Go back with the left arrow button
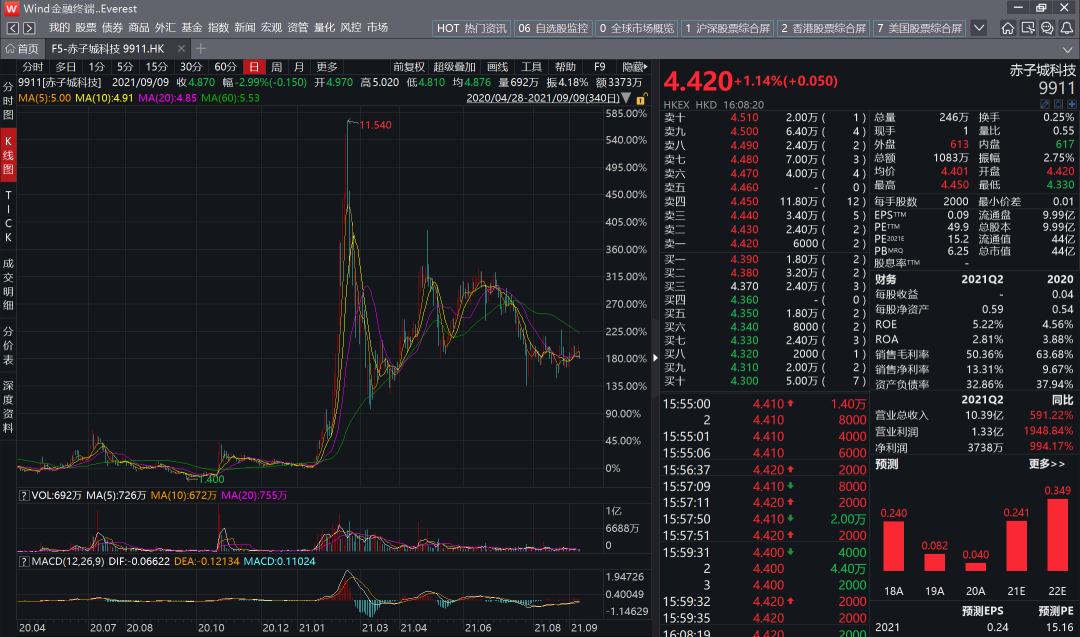 point(13,28)
